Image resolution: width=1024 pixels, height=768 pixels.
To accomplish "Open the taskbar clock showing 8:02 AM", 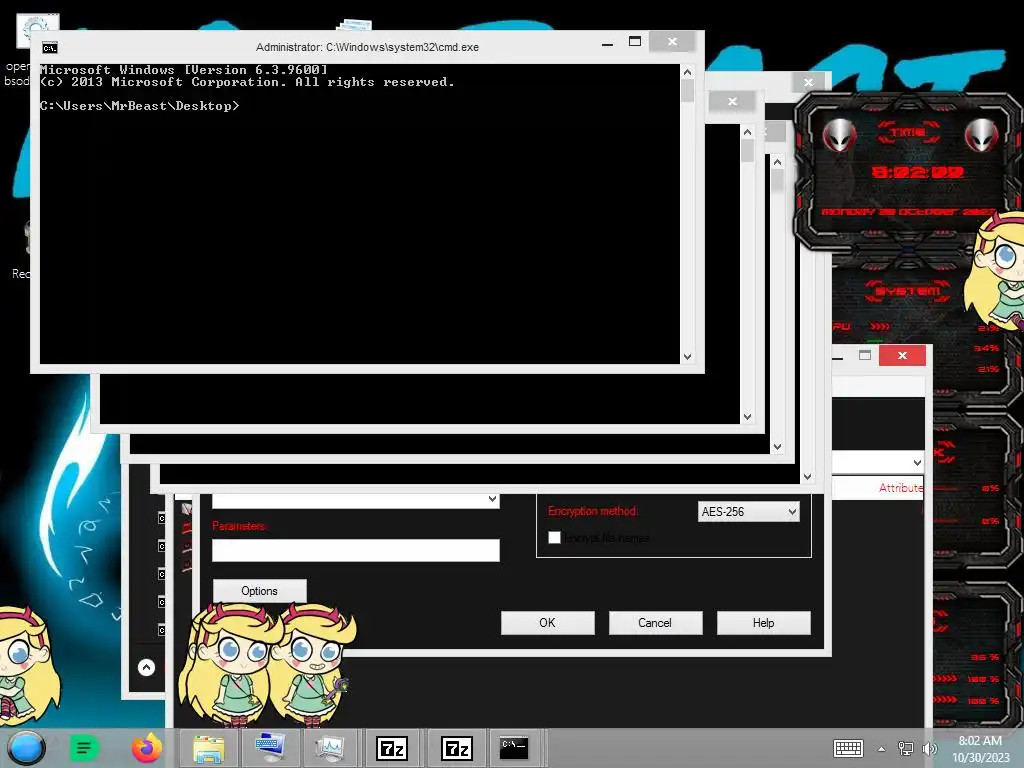I will coord(980,749).
